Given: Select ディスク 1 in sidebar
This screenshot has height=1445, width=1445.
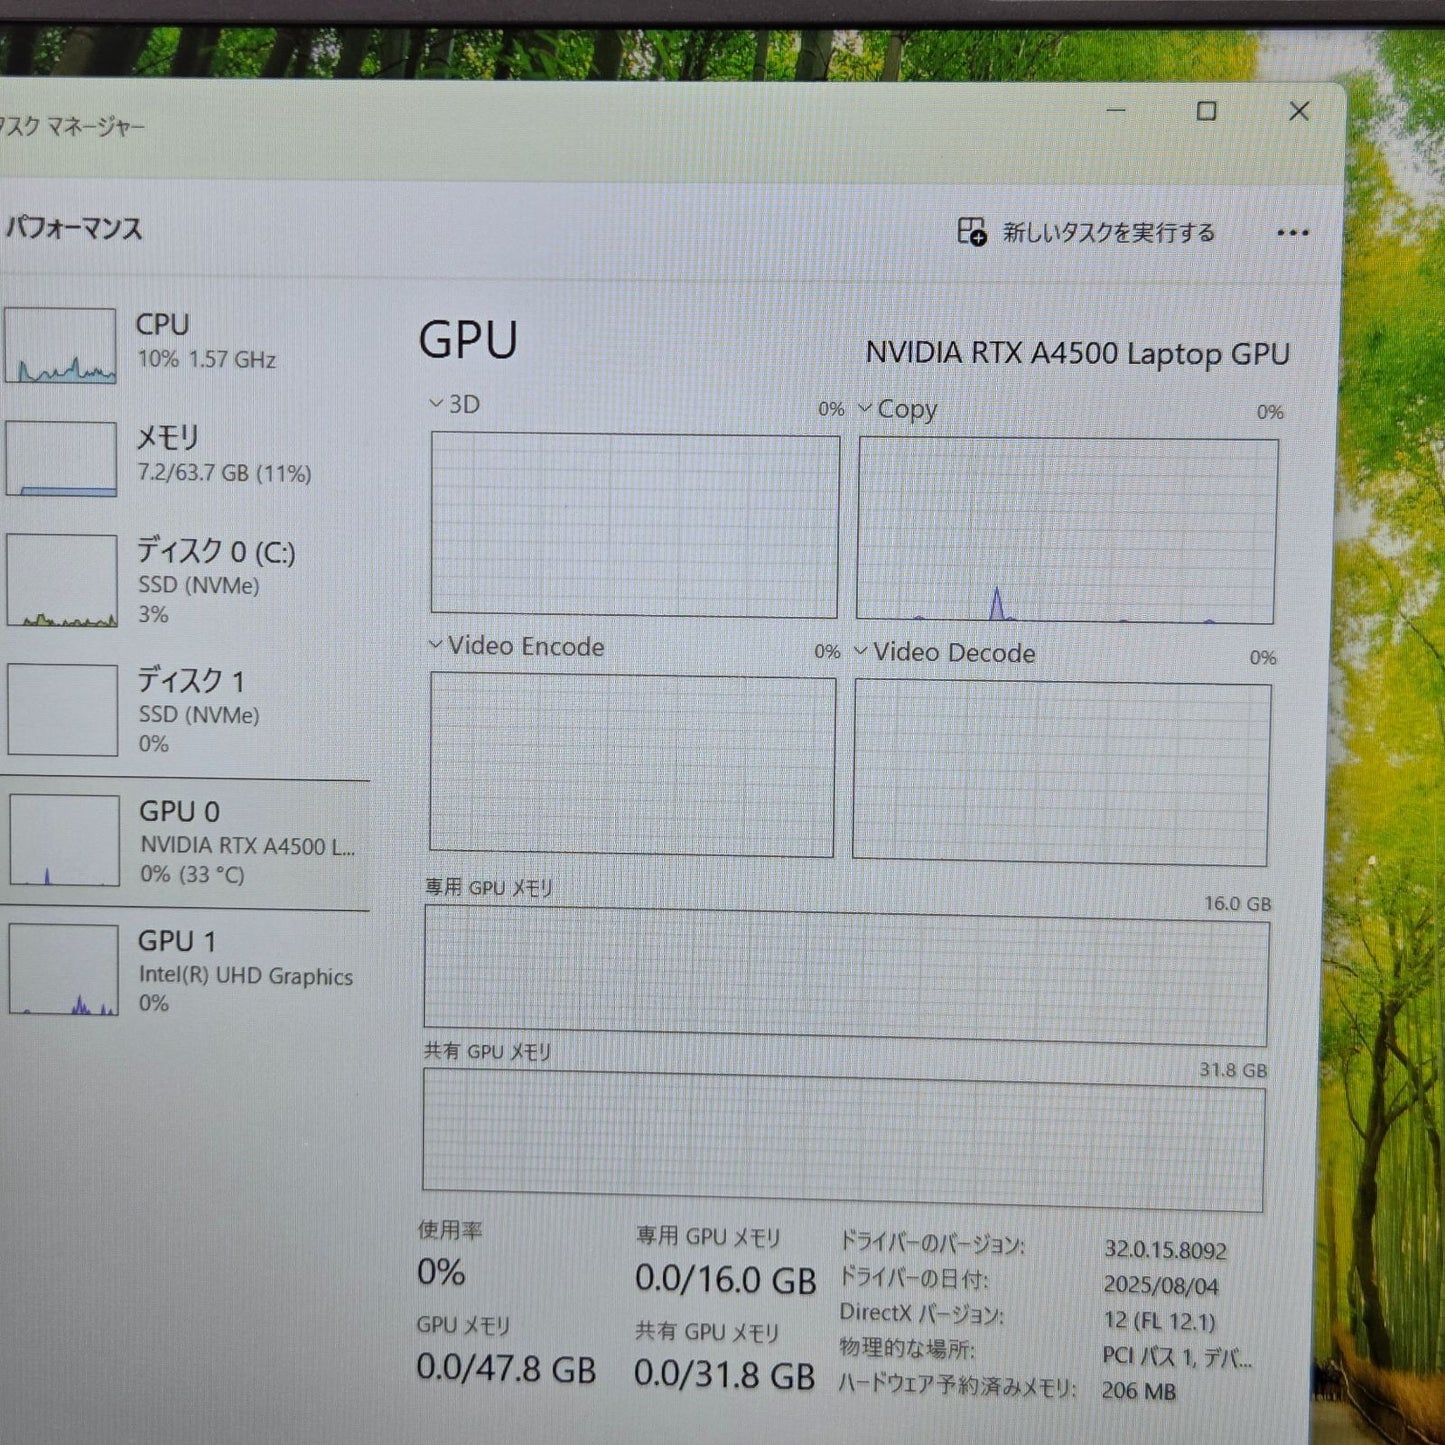Looking at the screenshot, I should pyautogui.click(x=185, y=710).
